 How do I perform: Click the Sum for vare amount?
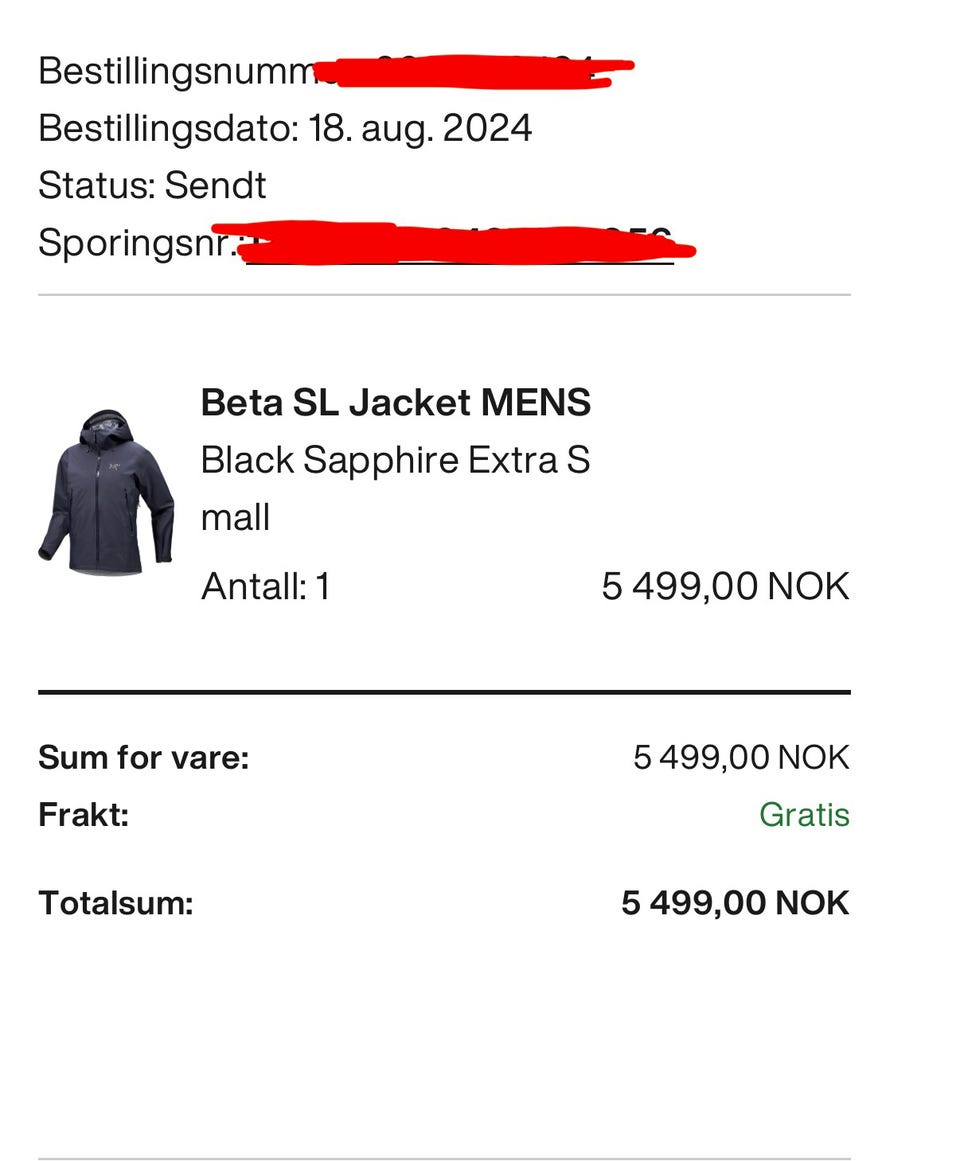(x=741, y=758)
